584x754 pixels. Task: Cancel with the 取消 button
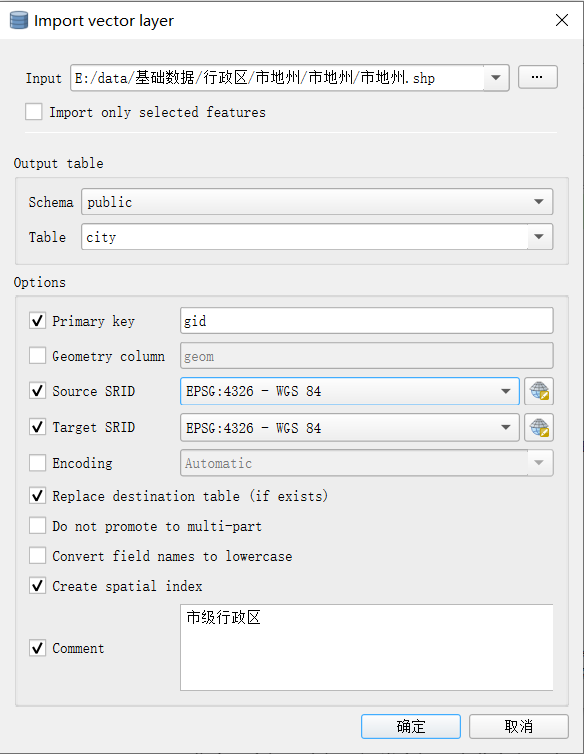(x=519, y=726)
